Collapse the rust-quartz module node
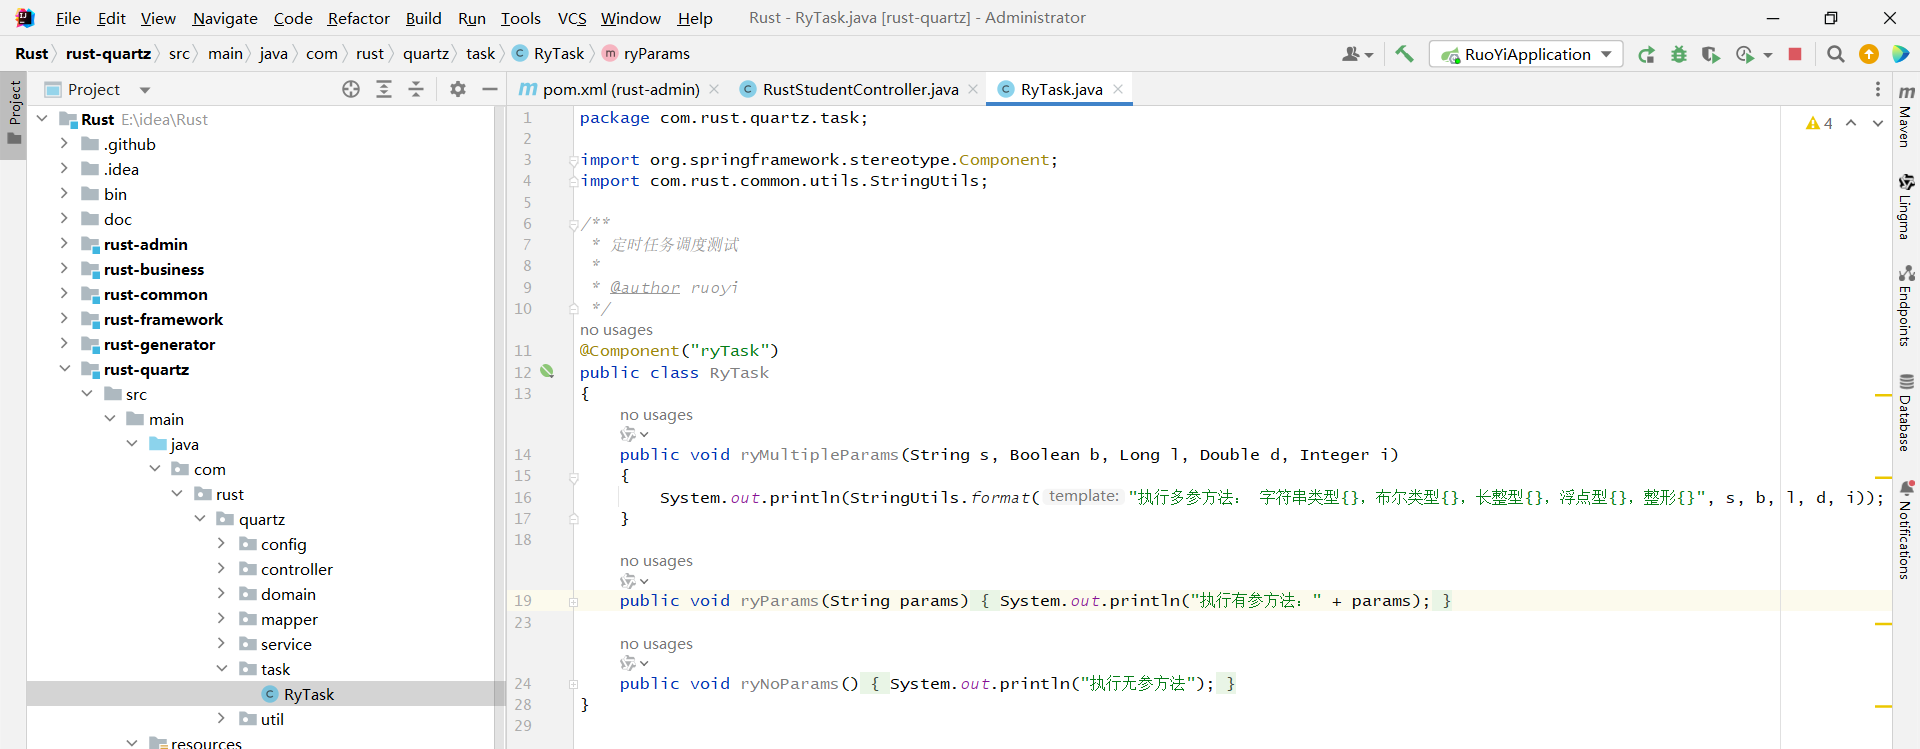Screen dimensions: 1920x749 pos(64,369)
